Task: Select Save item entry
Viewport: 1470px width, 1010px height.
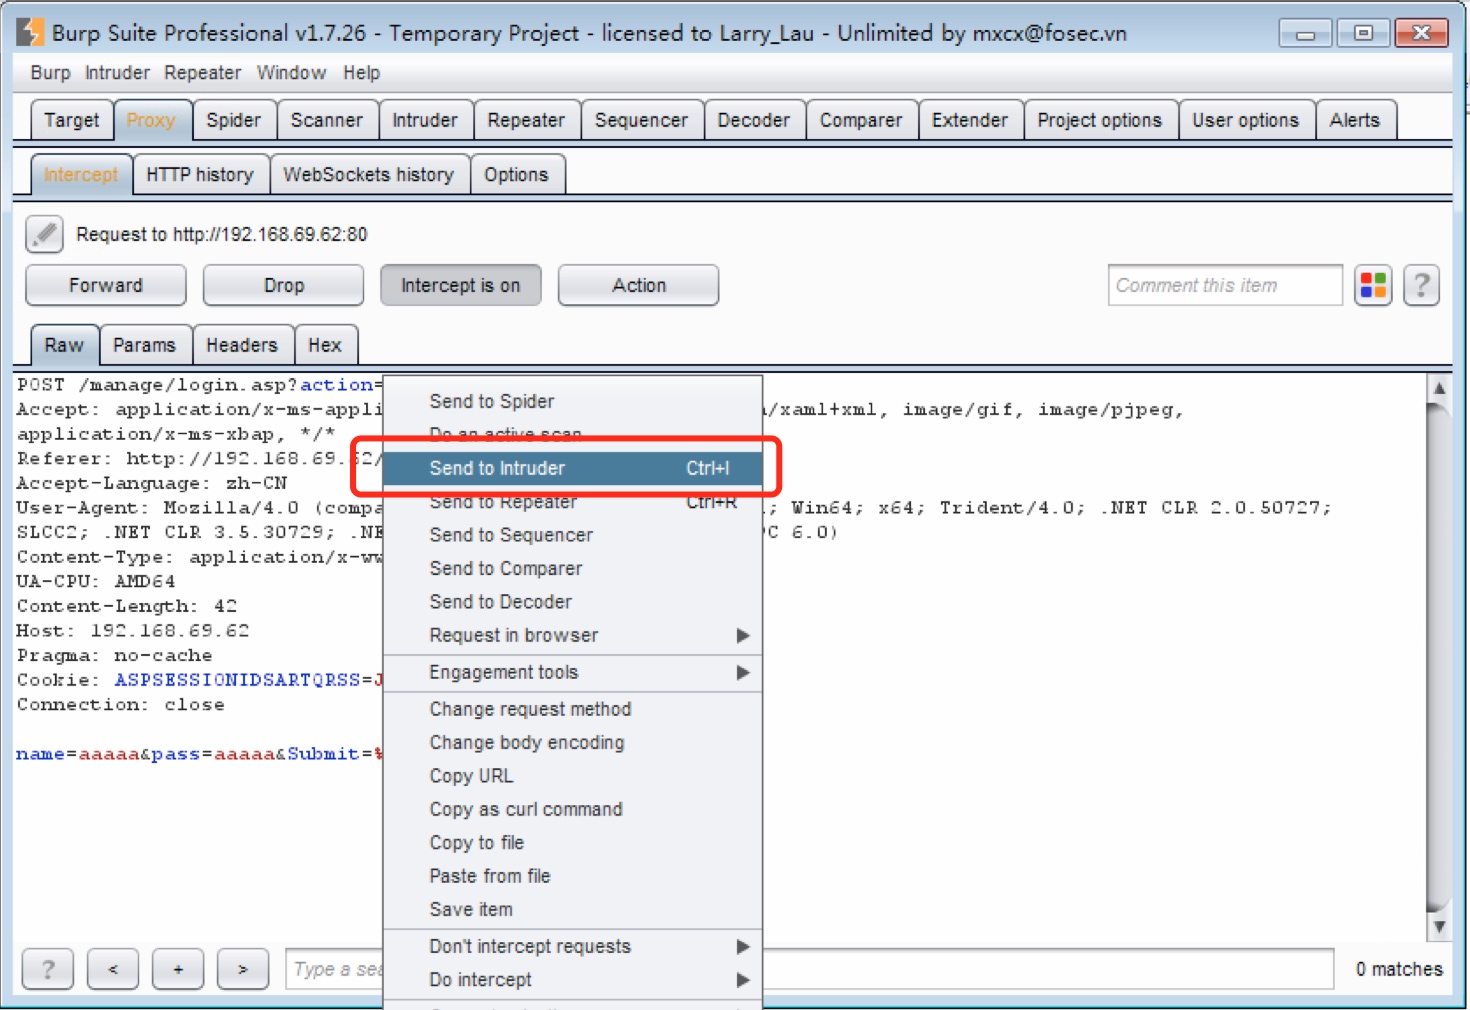Action: (x=573, y=909)
